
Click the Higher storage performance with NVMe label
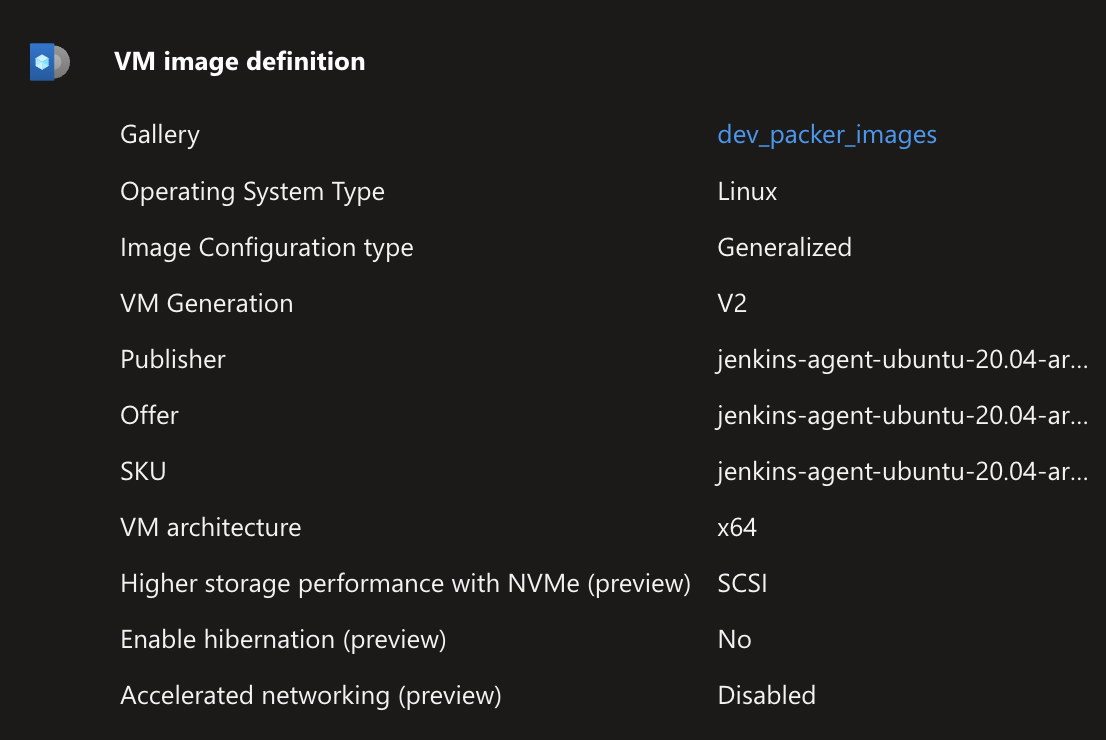point(404,583)
